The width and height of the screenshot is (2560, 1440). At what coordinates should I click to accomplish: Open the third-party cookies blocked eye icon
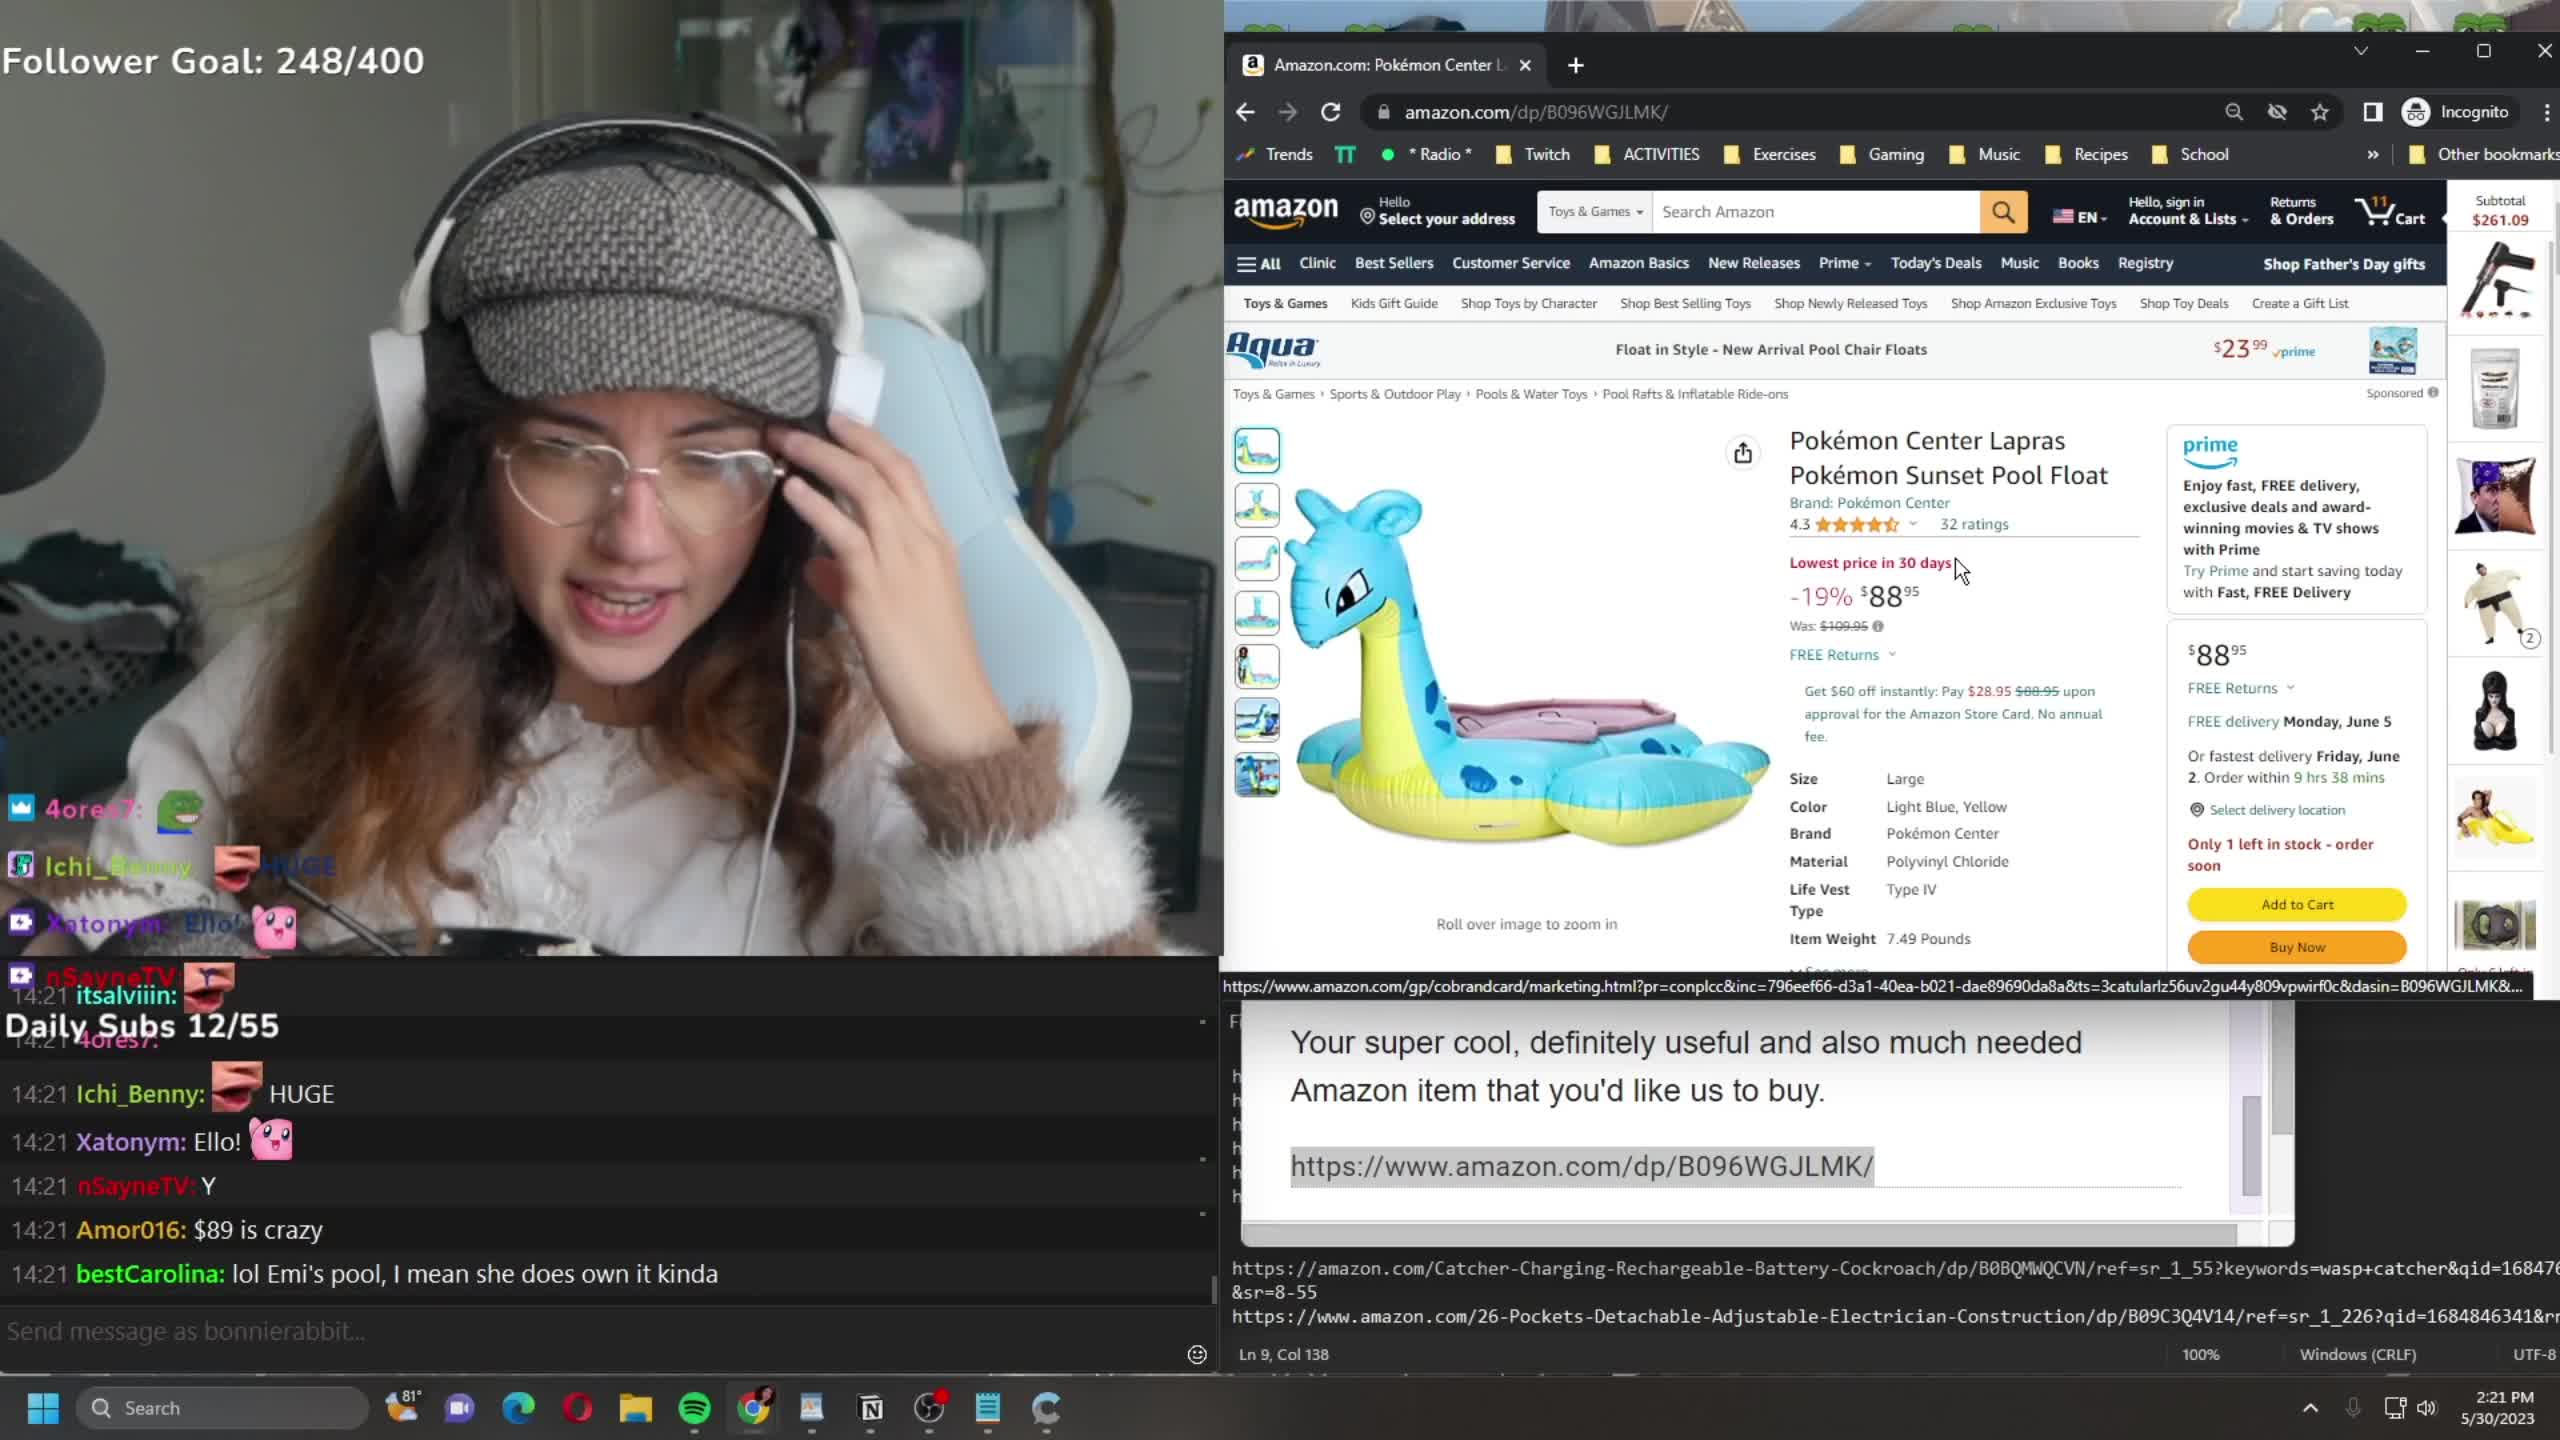coord(2277,112)
